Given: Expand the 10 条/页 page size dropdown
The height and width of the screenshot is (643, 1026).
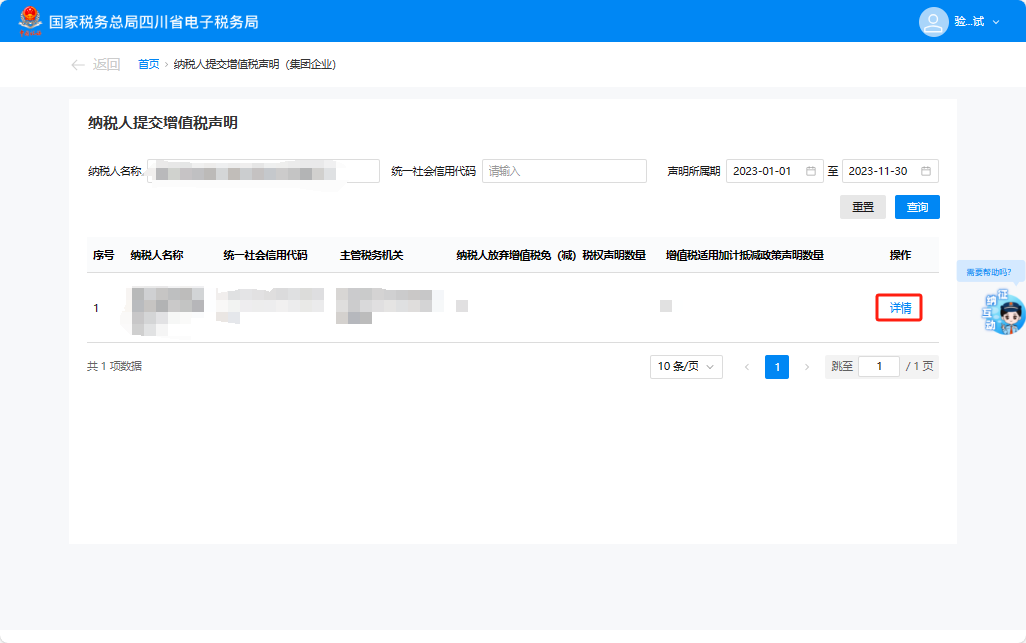Looking at the screenshot, I should (x=686, y=366).
